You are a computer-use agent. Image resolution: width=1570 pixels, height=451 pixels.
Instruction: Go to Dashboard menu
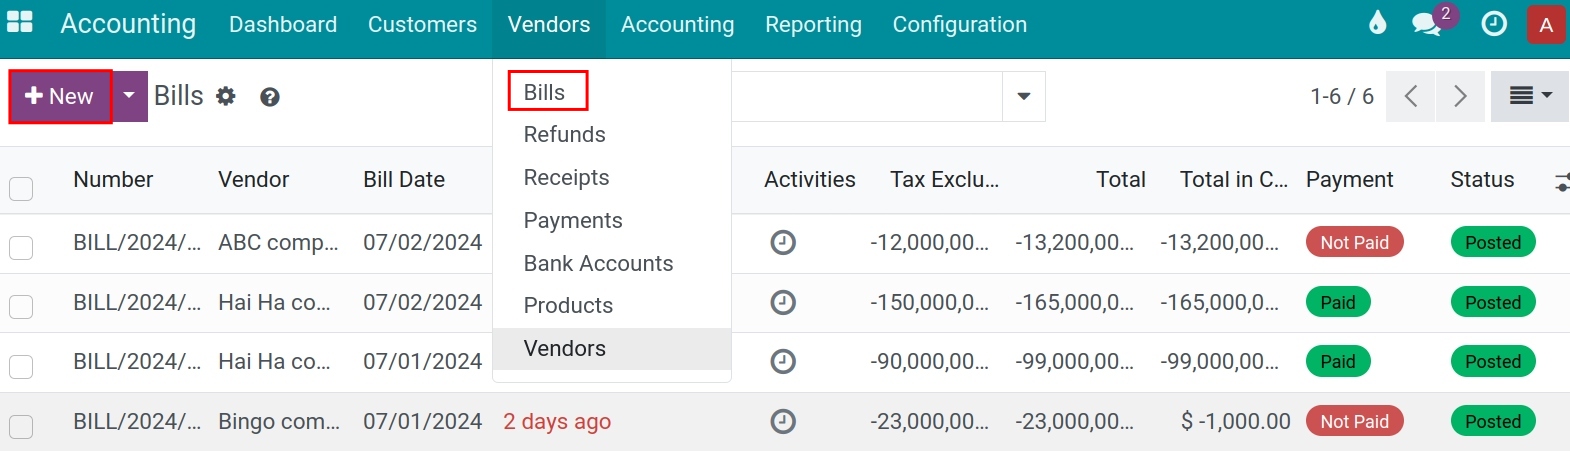283,24
